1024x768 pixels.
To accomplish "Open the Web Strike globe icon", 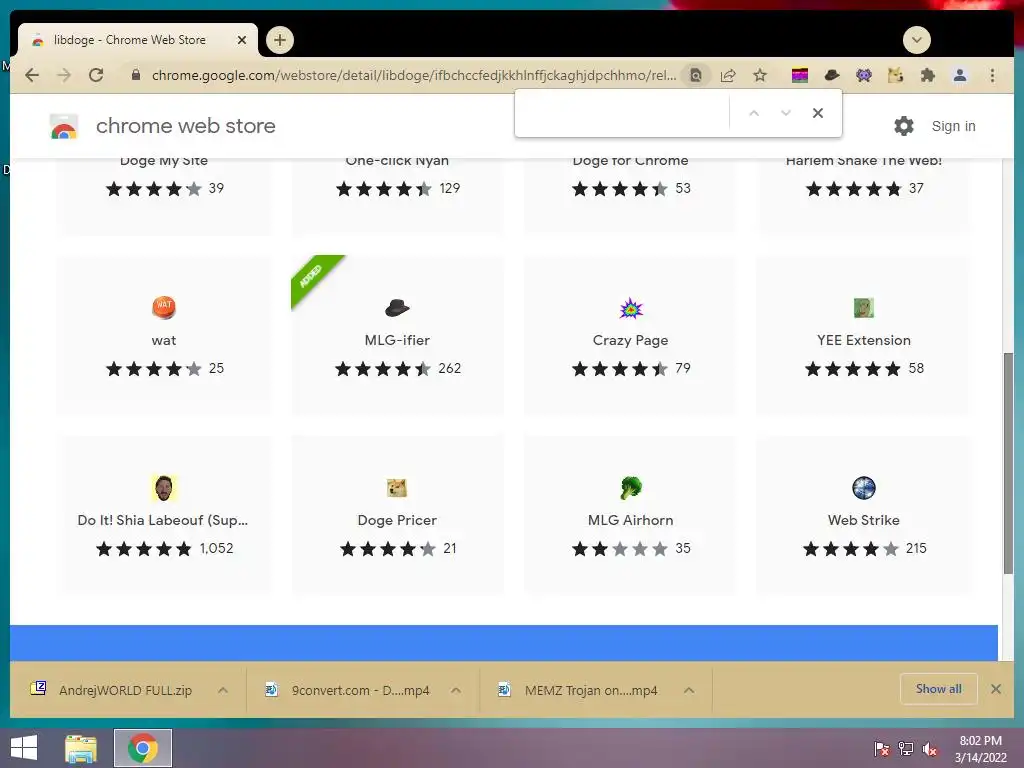I will click(863, 488).
